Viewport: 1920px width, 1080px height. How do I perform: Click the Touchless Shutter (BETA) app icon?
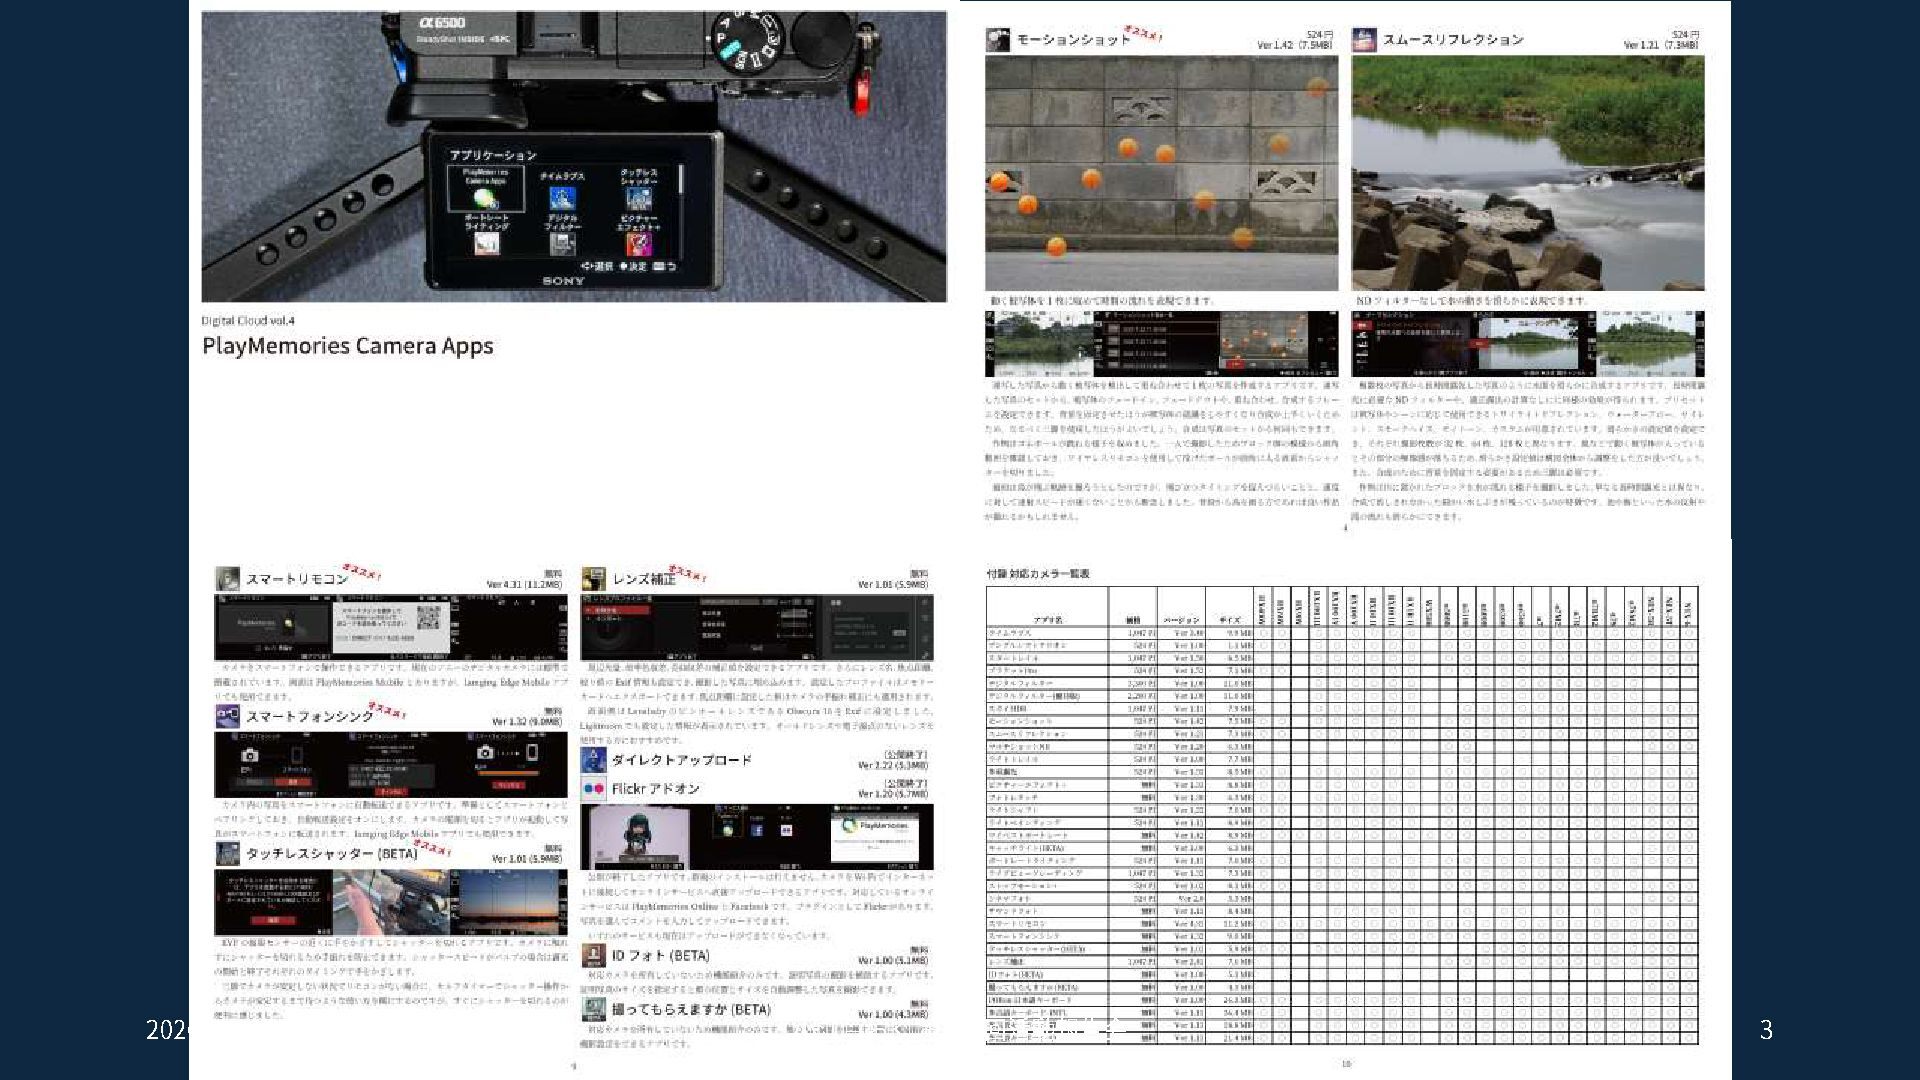[x=228, y=853]
